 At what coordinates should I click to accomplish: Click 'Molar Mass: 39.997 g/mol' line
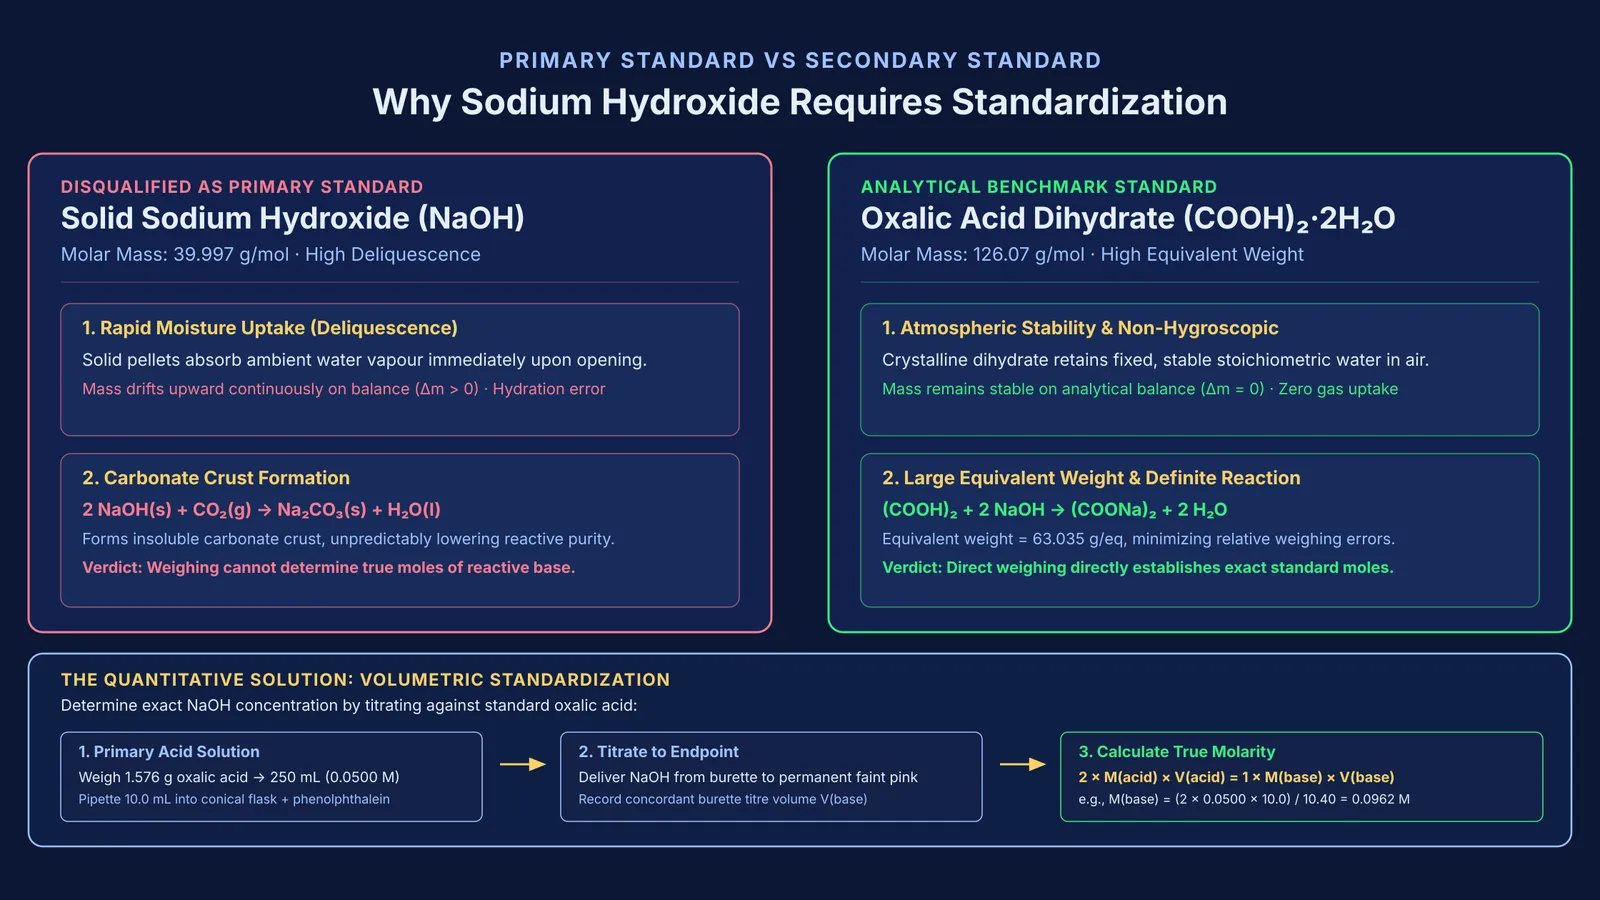click(271, 255)
